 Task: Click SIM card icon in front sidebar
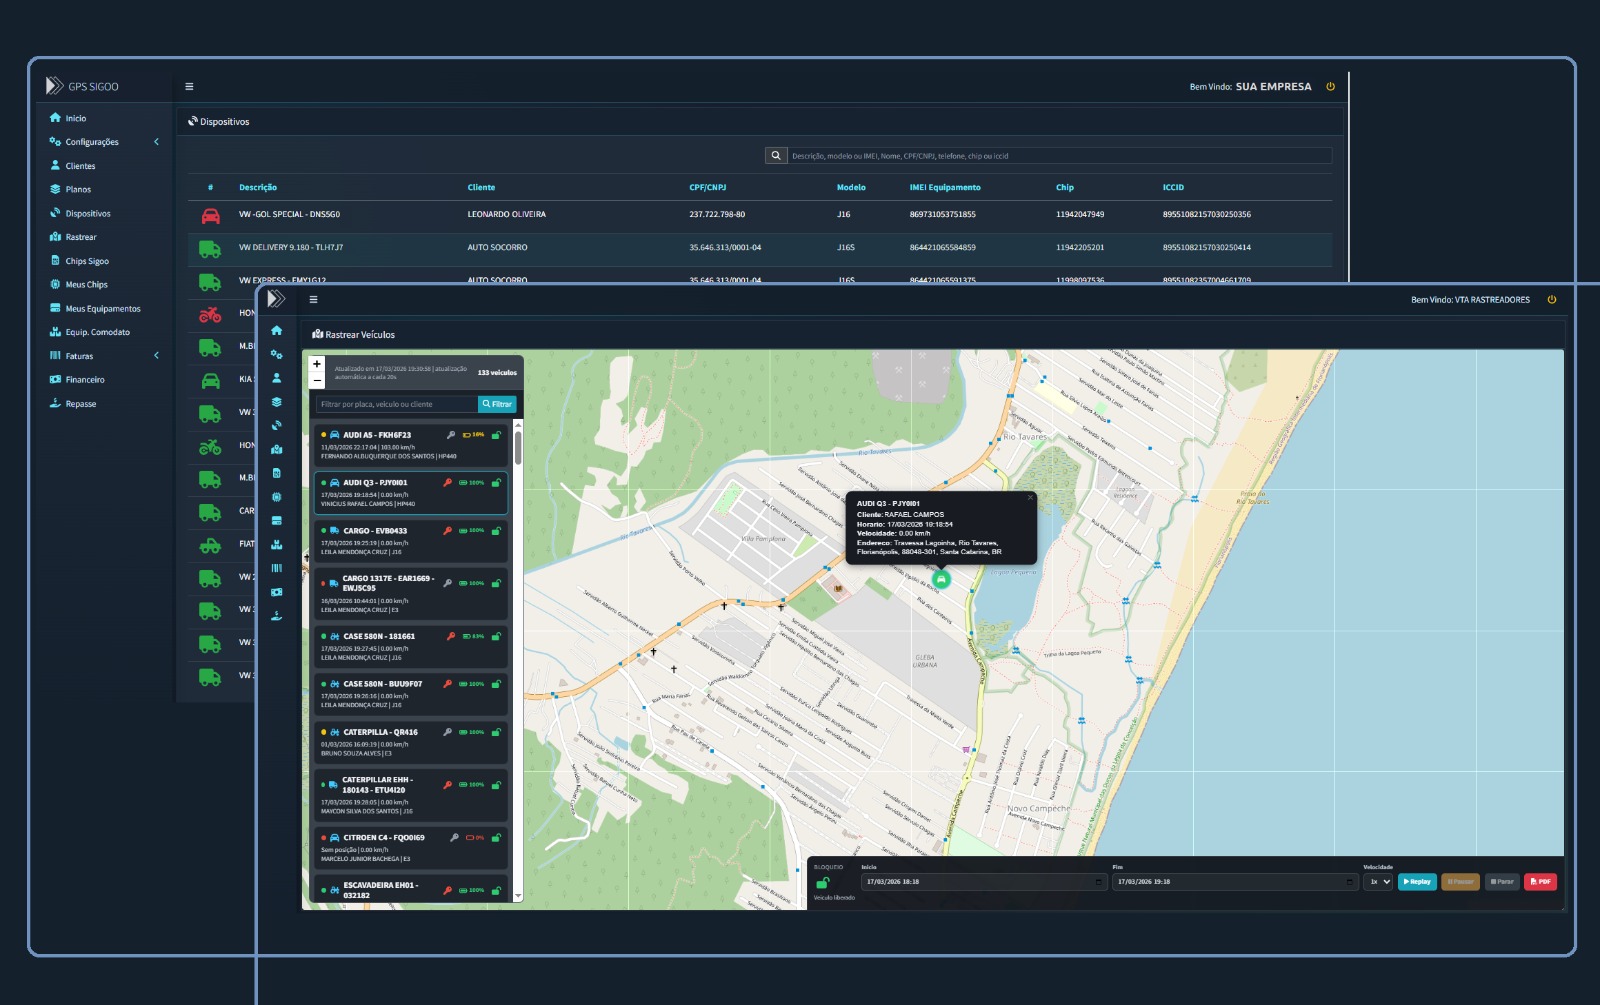pos(277,473)
